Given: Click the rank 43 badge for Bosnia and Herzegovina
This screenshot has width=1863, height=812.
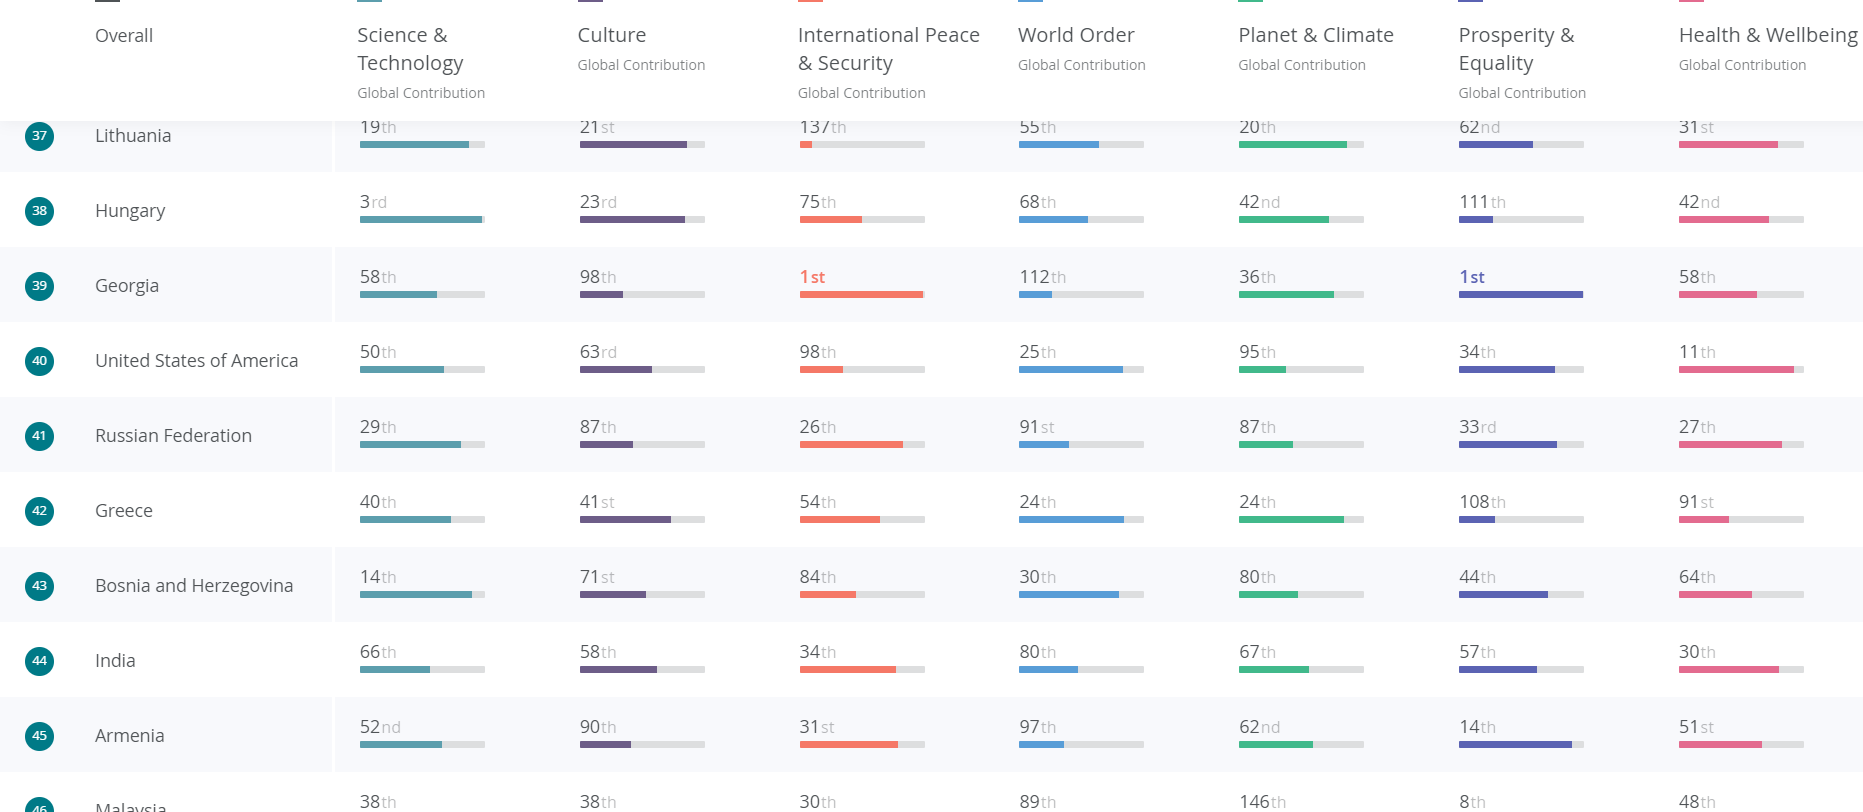Looking at the screenshot, I should (39, 586).
